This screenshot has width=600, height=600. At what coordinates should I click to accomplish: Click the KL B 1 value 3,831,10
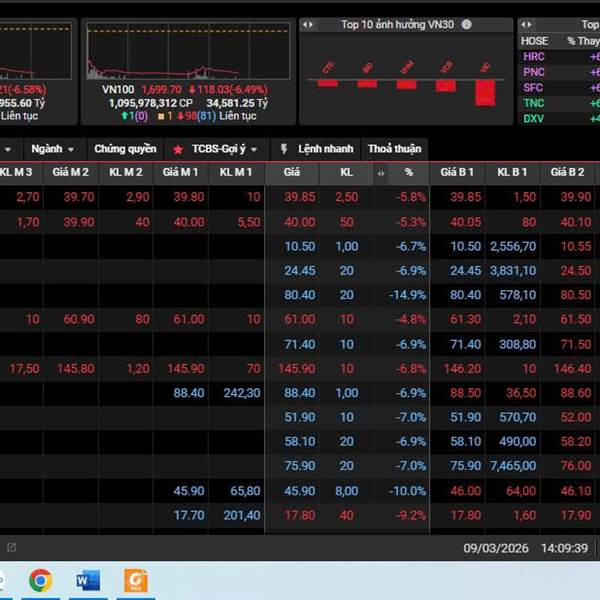(513, 271)
